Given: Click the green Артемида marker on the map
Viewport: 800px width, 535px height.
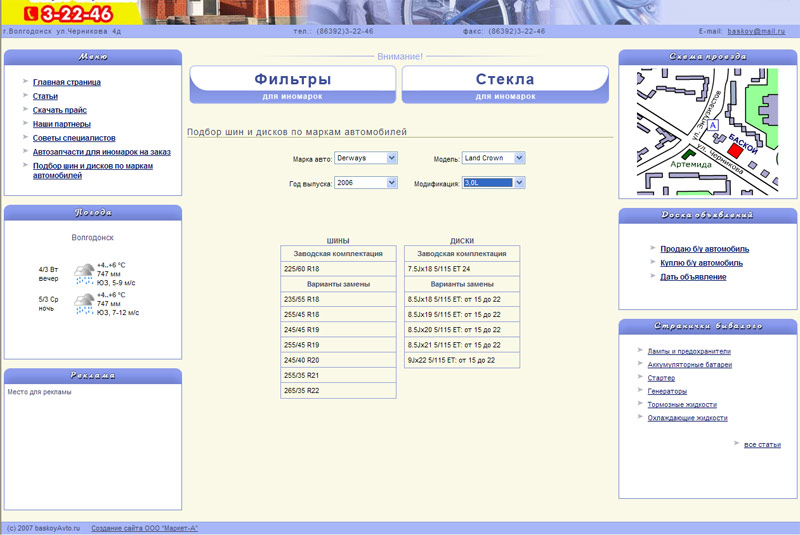Looking at the screenshot, I should click(x=686, y=154).
